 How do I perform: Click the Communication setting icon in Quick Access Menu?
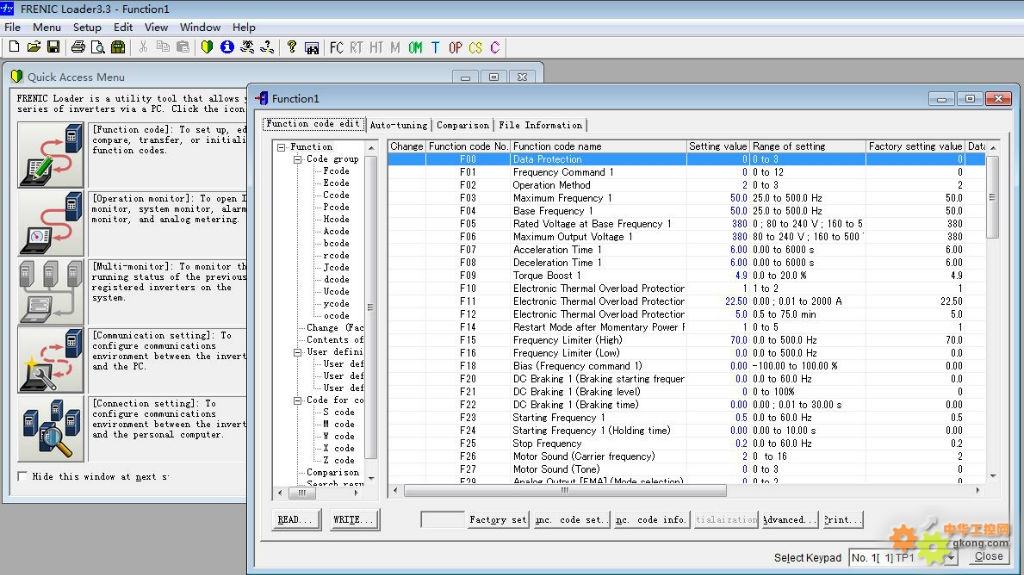coord(51,360)
